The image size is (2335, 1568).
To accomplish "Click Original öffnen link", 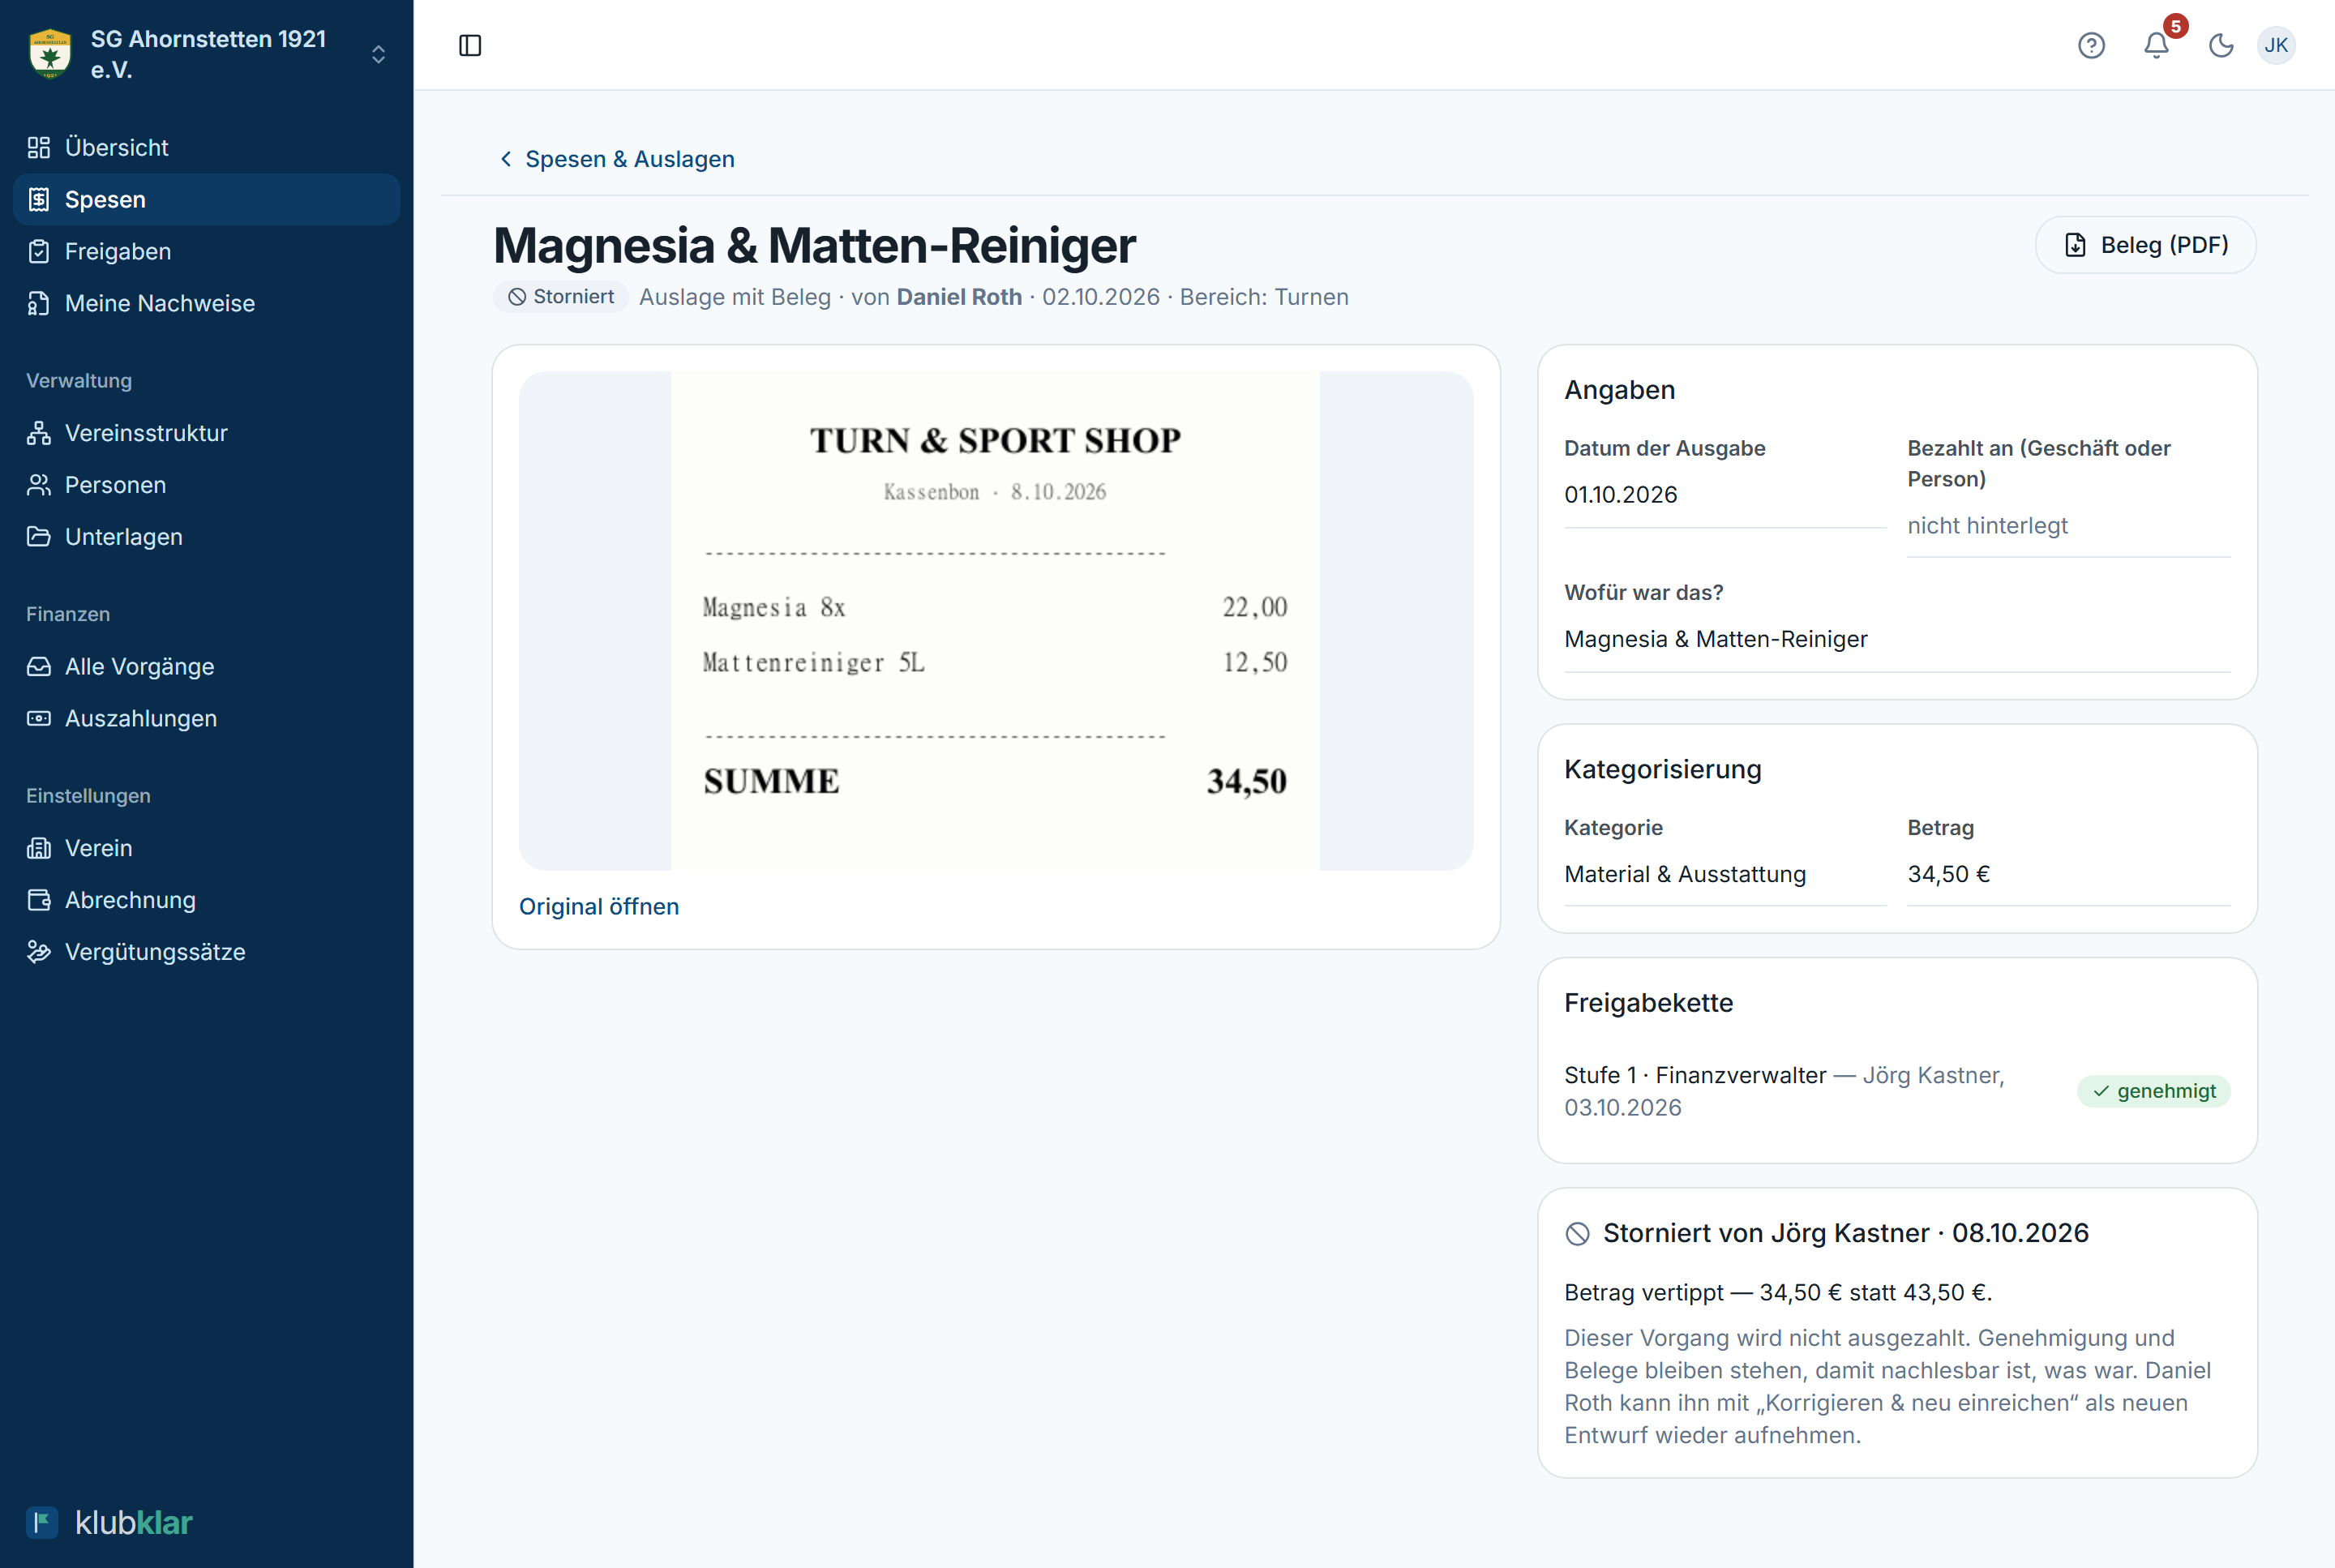I will tap(598, 906).
